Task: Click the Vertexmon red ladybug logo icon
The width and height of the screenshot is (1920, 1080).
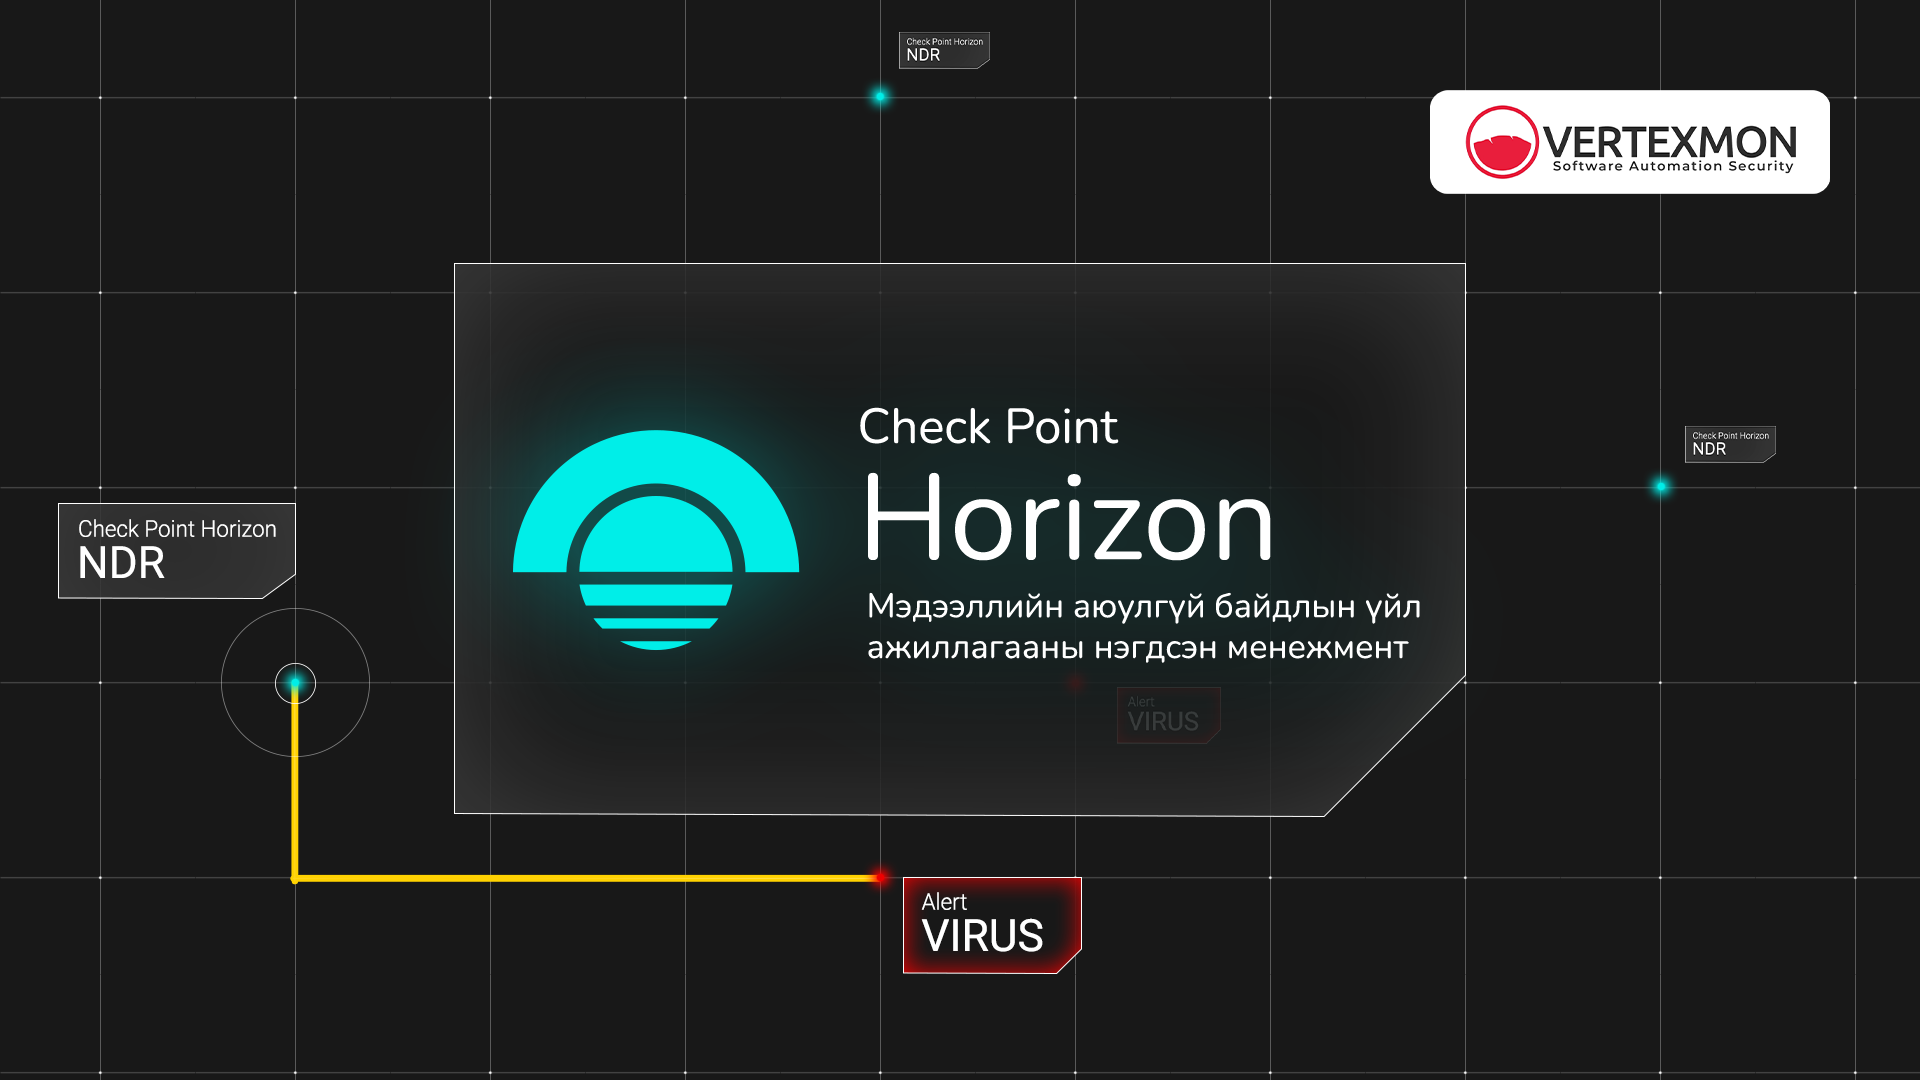Action: tap(1500, 141)
